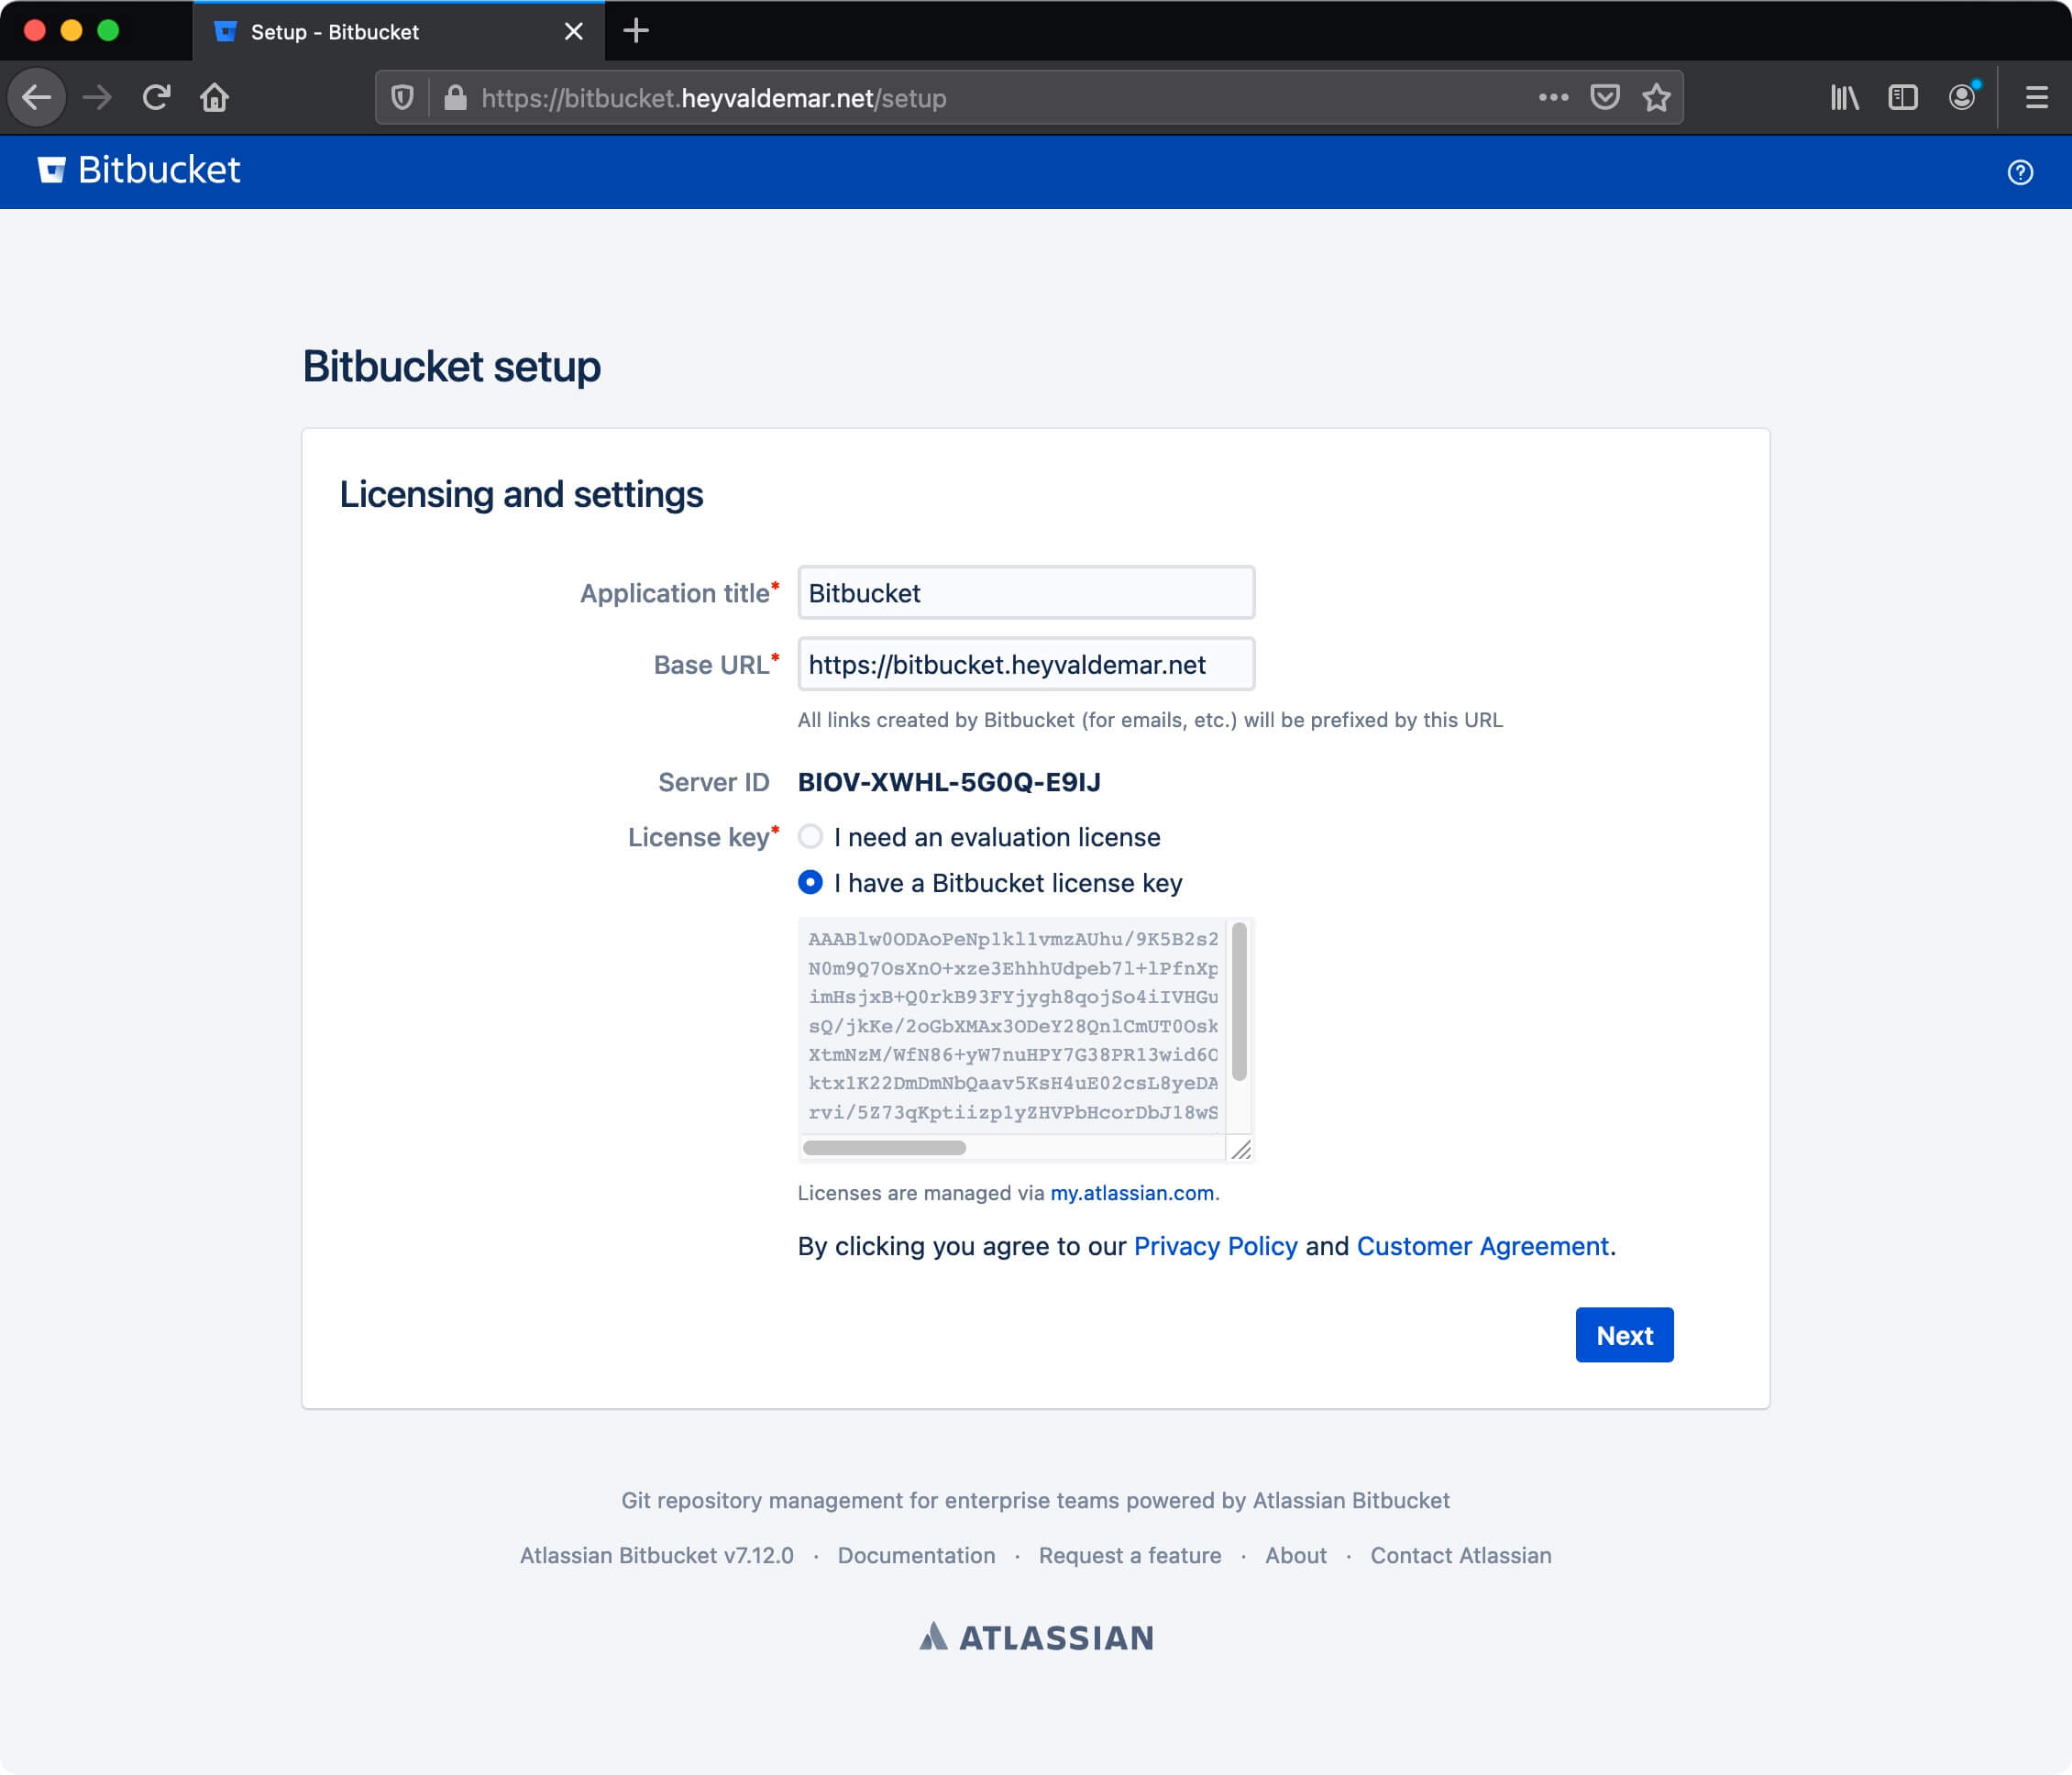Toggle the sidebar panel view
Image resolution: width=2072 pixels, height=1775 pixels.
tap(1903, 99)
